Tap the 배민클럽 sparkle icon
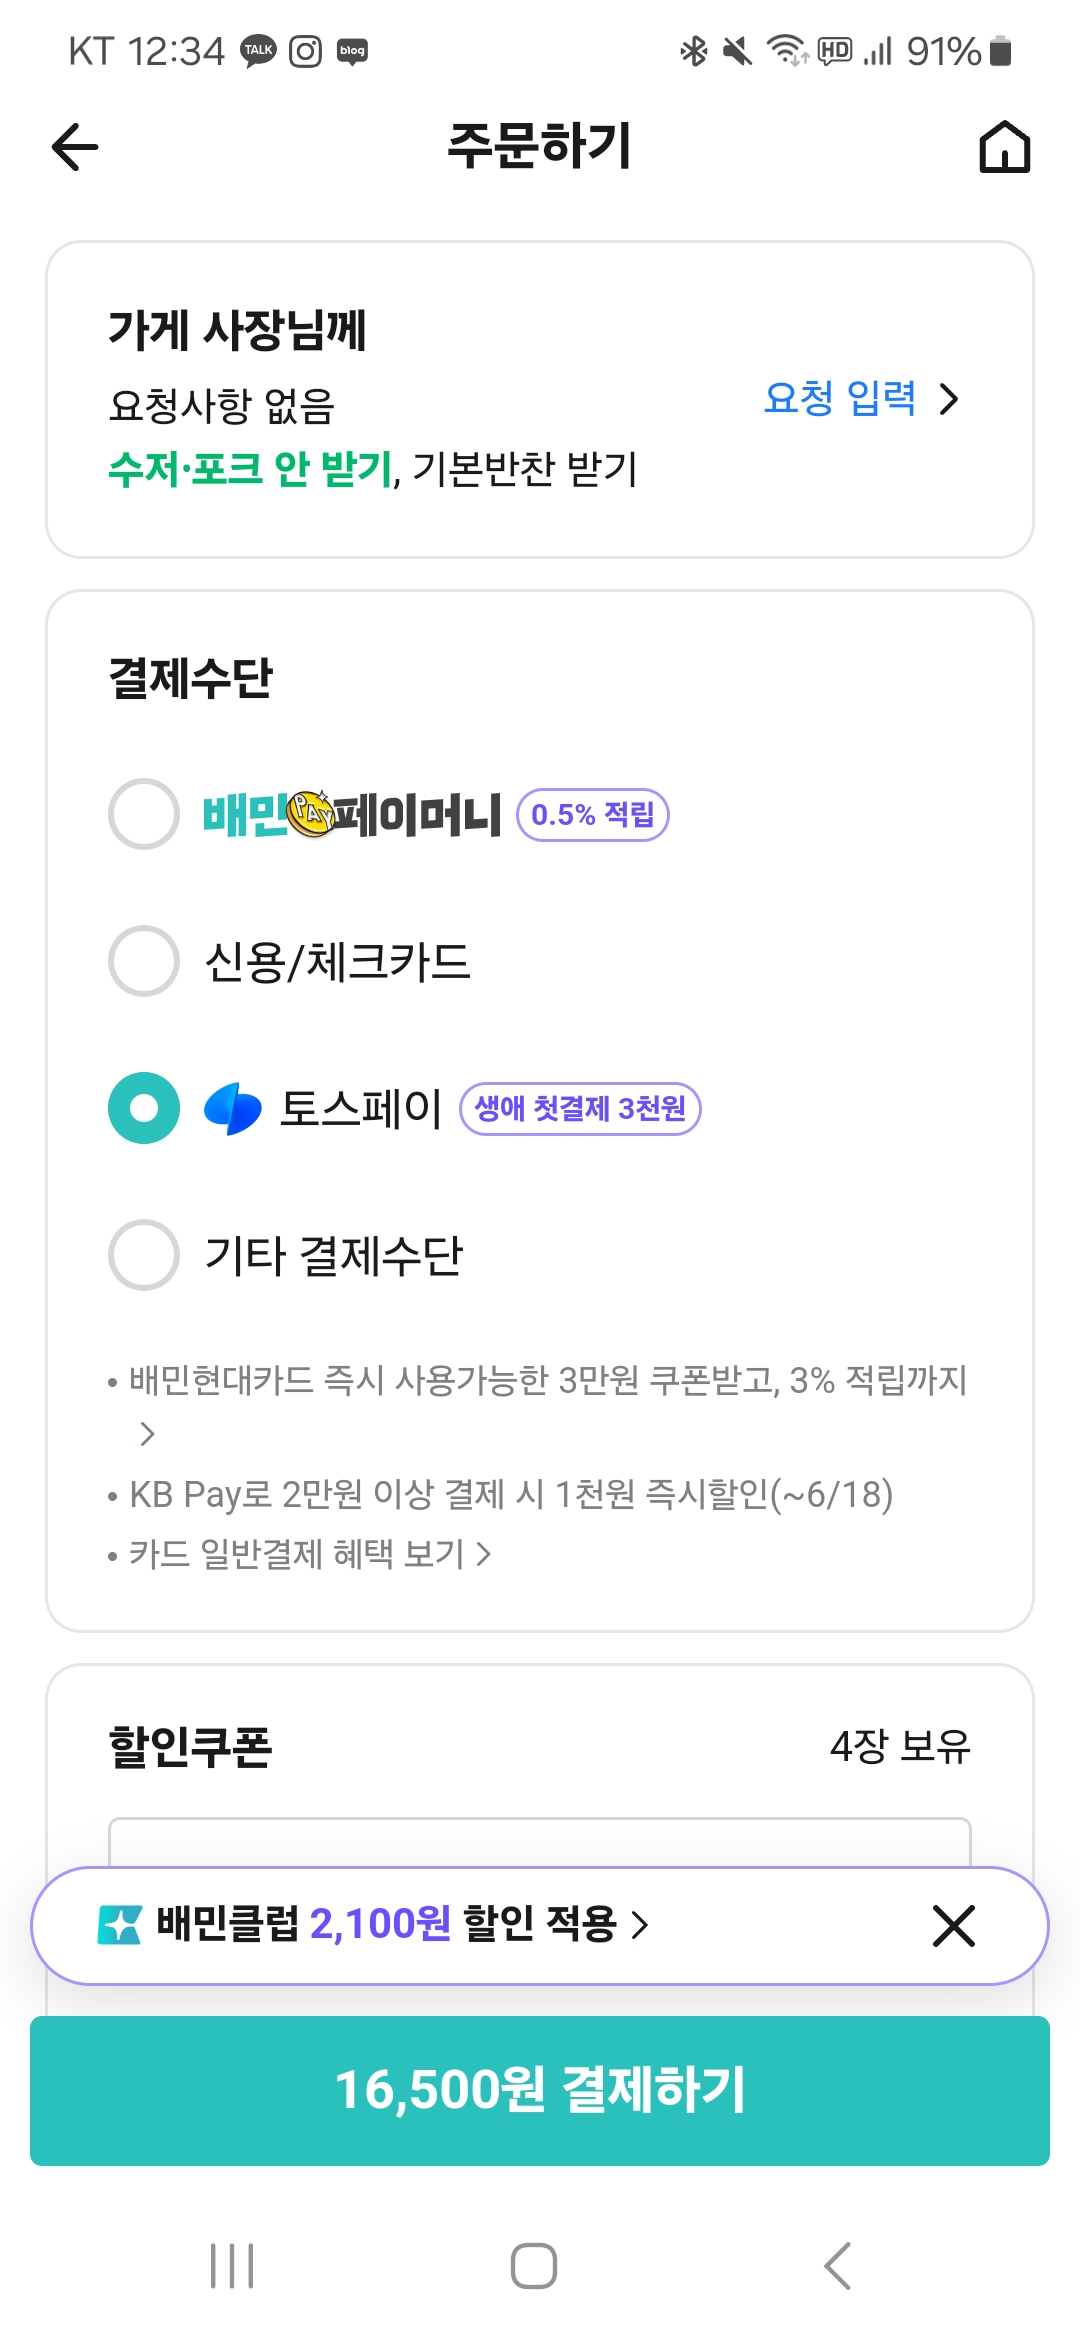The height and width of the screenshot is (2340, 1080). [x=120, y=1924]
